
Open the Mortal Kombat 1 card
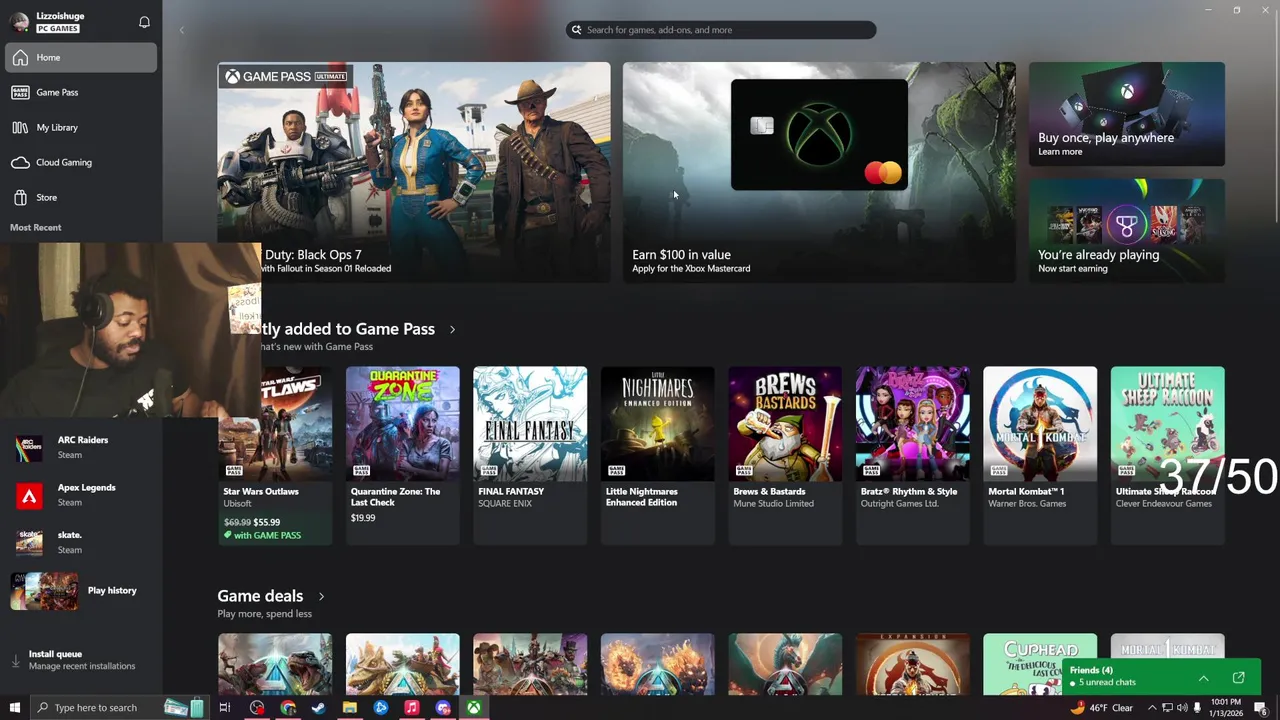click(x=1040, y=455)
